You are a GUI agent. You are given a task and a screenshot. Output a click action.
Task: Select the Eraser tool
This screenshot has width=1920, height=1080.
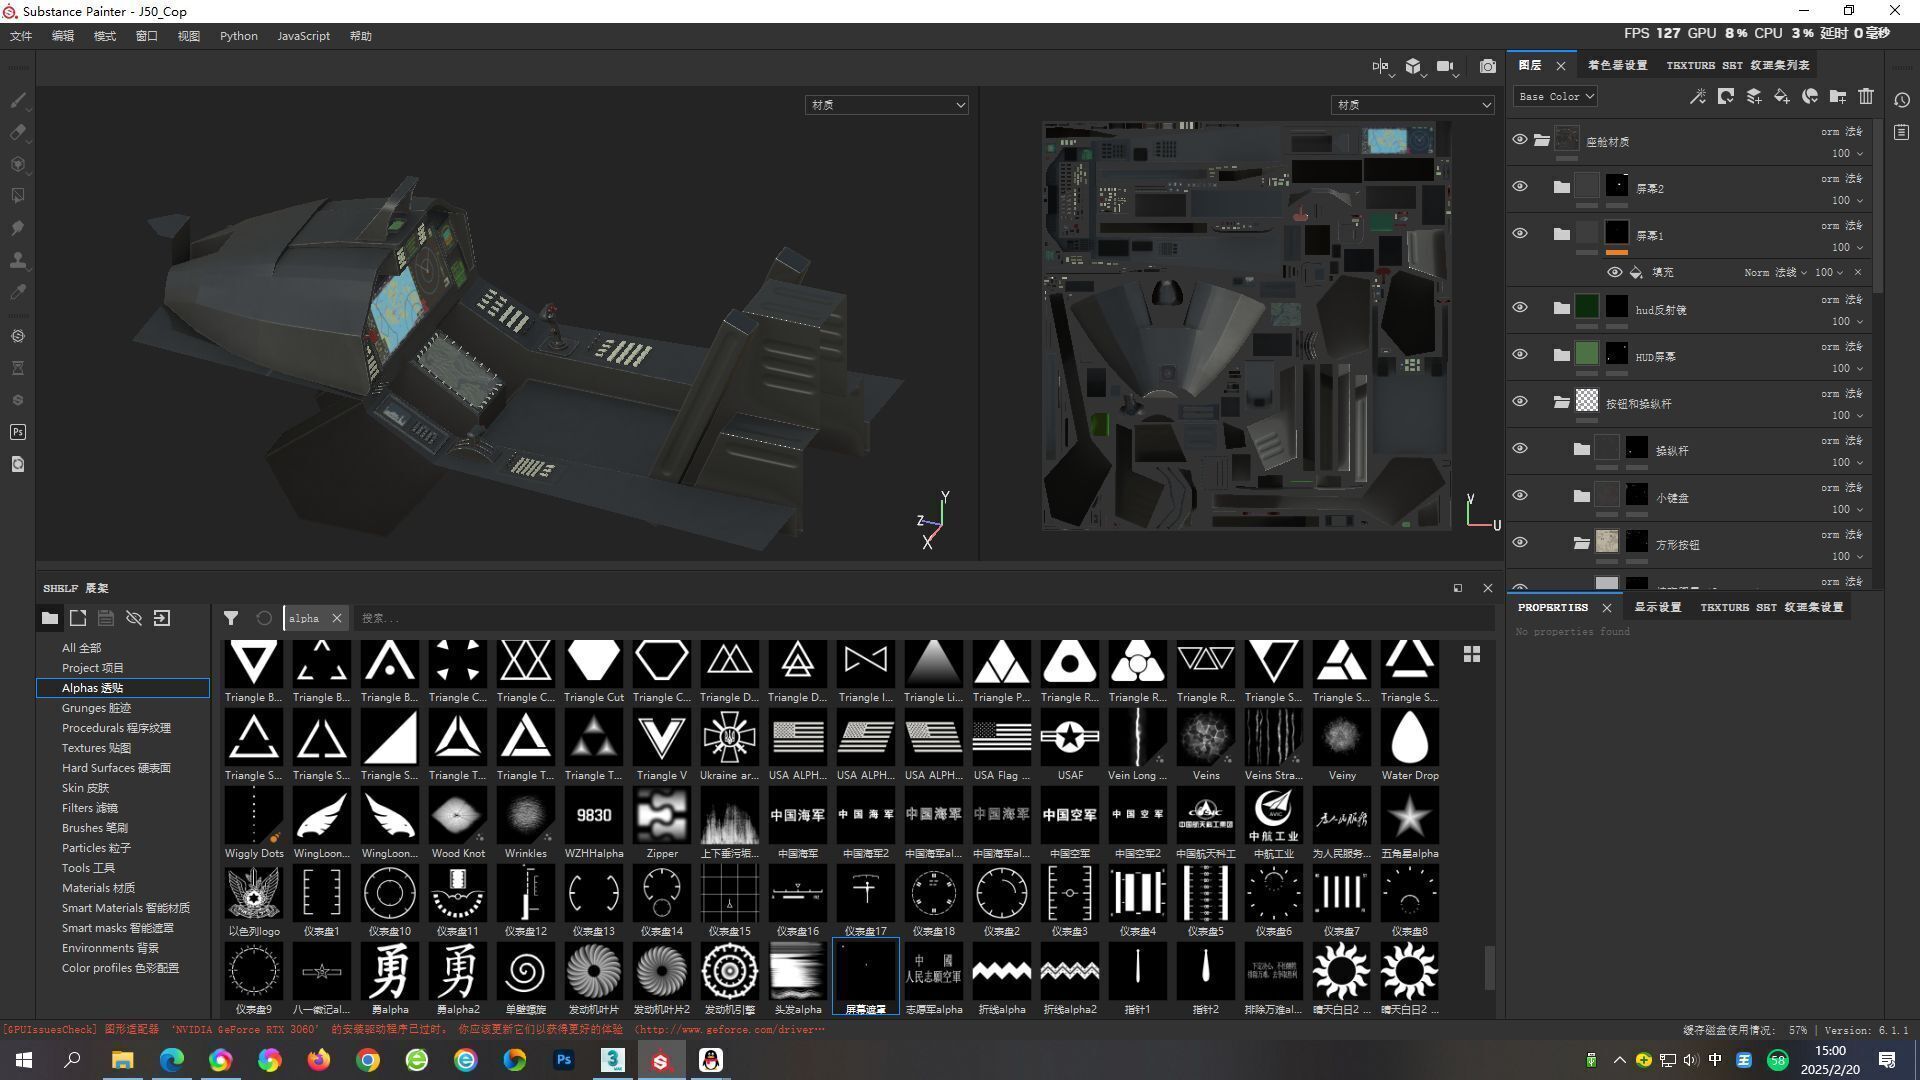click(18, 132)
